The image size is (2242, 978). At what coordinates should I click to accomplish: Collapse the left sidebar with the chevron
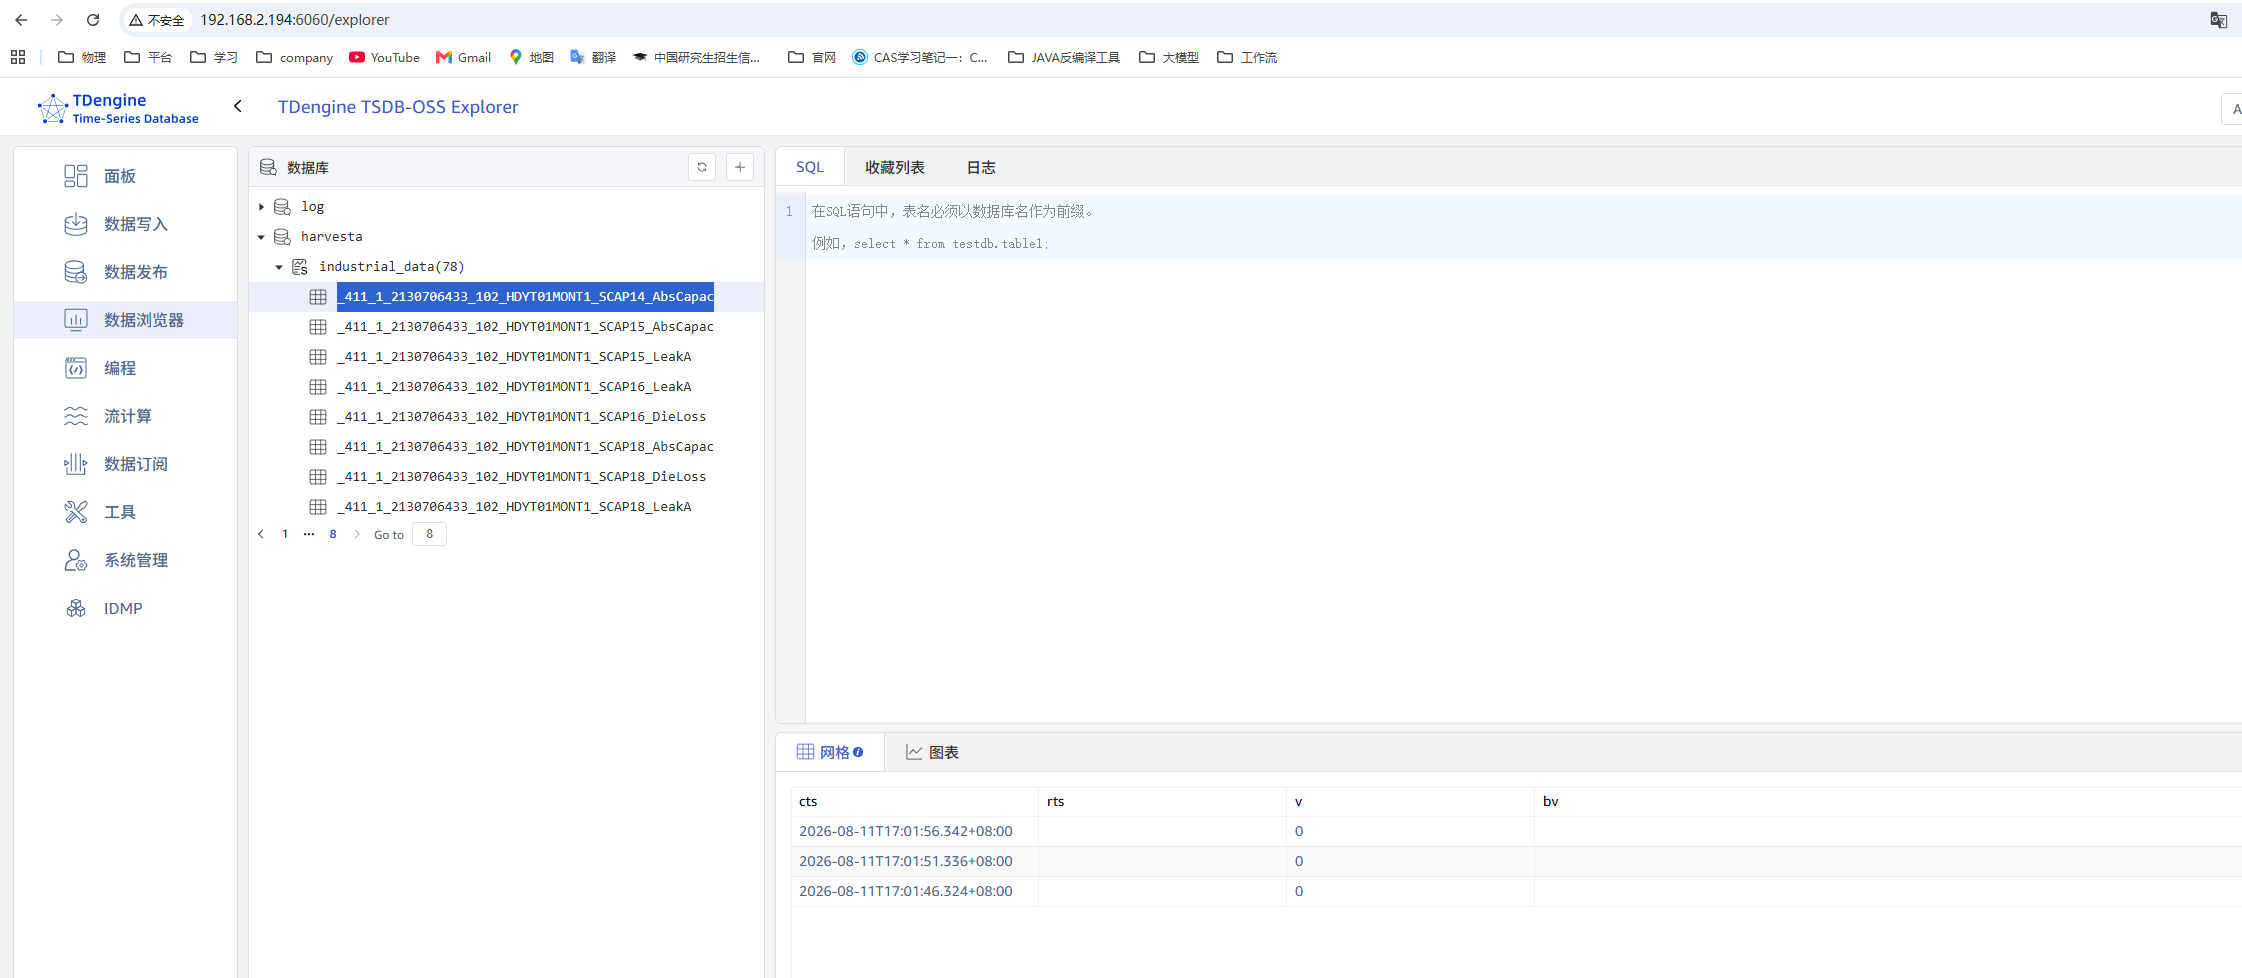[x=238, y=106]
